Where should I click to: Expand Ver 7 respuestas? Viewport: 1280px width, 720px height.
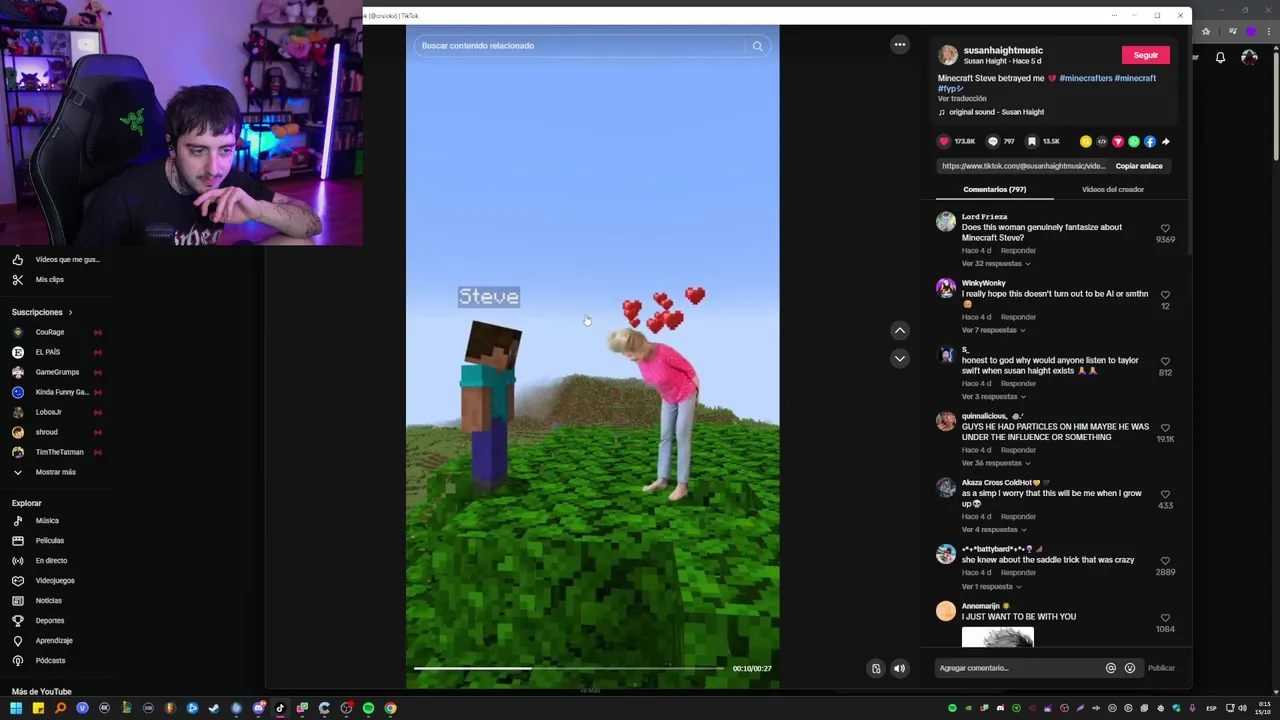[994, 330]
